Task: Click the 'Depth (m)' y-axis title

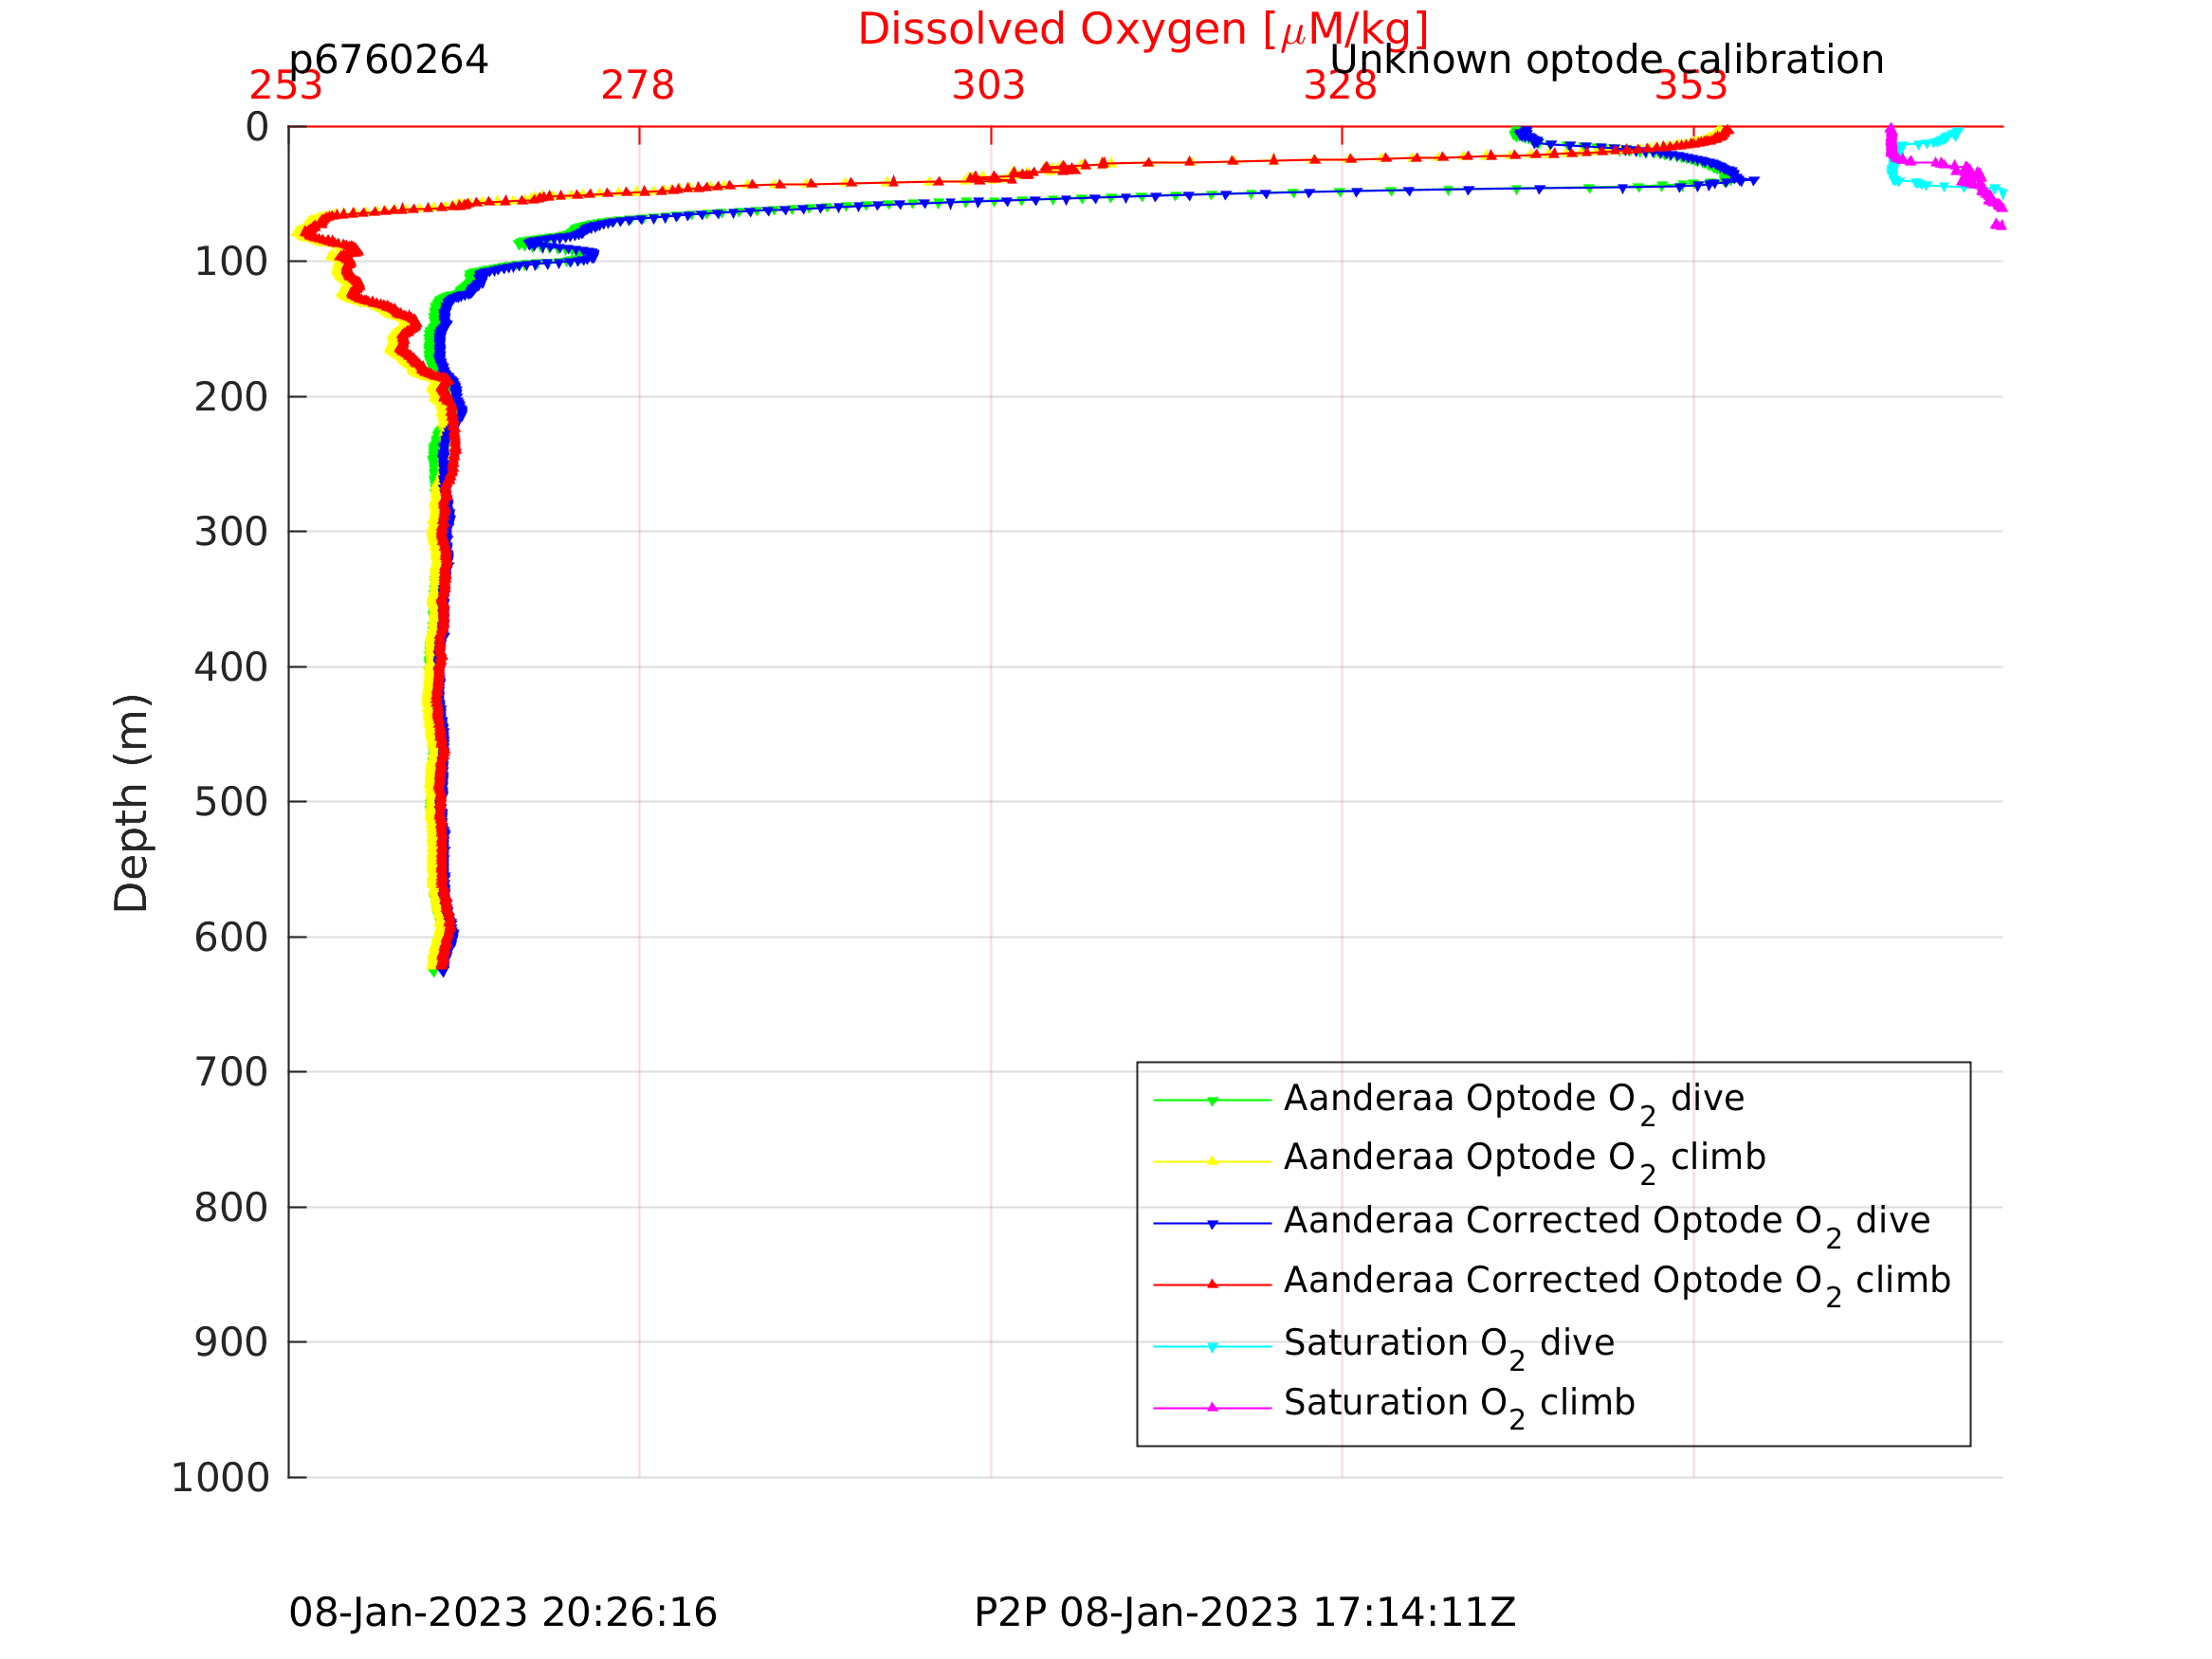Action: 132,803
